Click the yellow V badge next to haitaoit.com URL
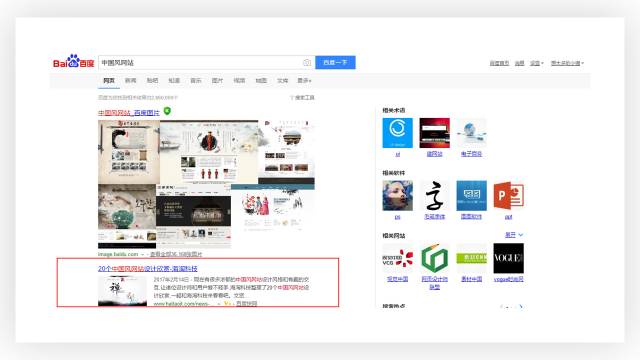This screenshot has width=640, height=360. click(x=227, y=304)
